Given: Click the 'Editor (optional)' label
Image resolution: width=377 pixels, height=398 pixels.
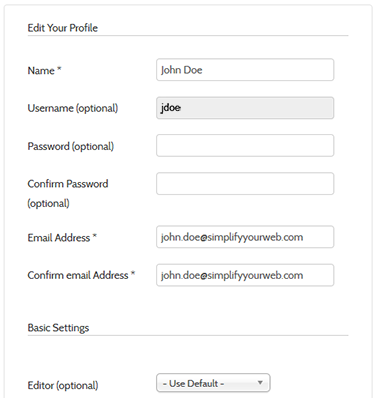Looking at the screenshot, I should tap(63, 385).
